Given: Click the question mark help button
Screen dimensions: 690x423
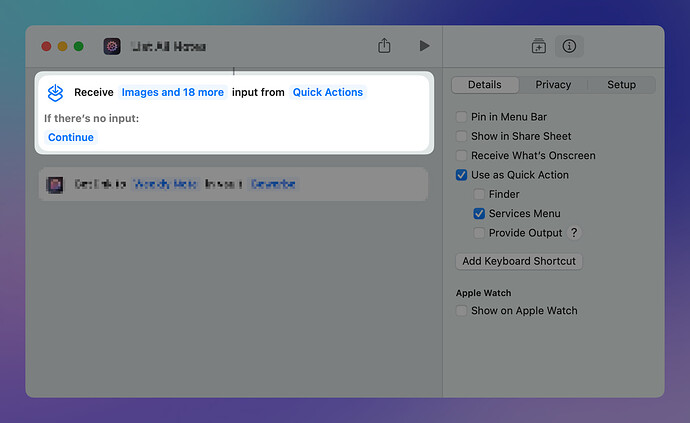Looking at the screenshot, I should [574, 233].
